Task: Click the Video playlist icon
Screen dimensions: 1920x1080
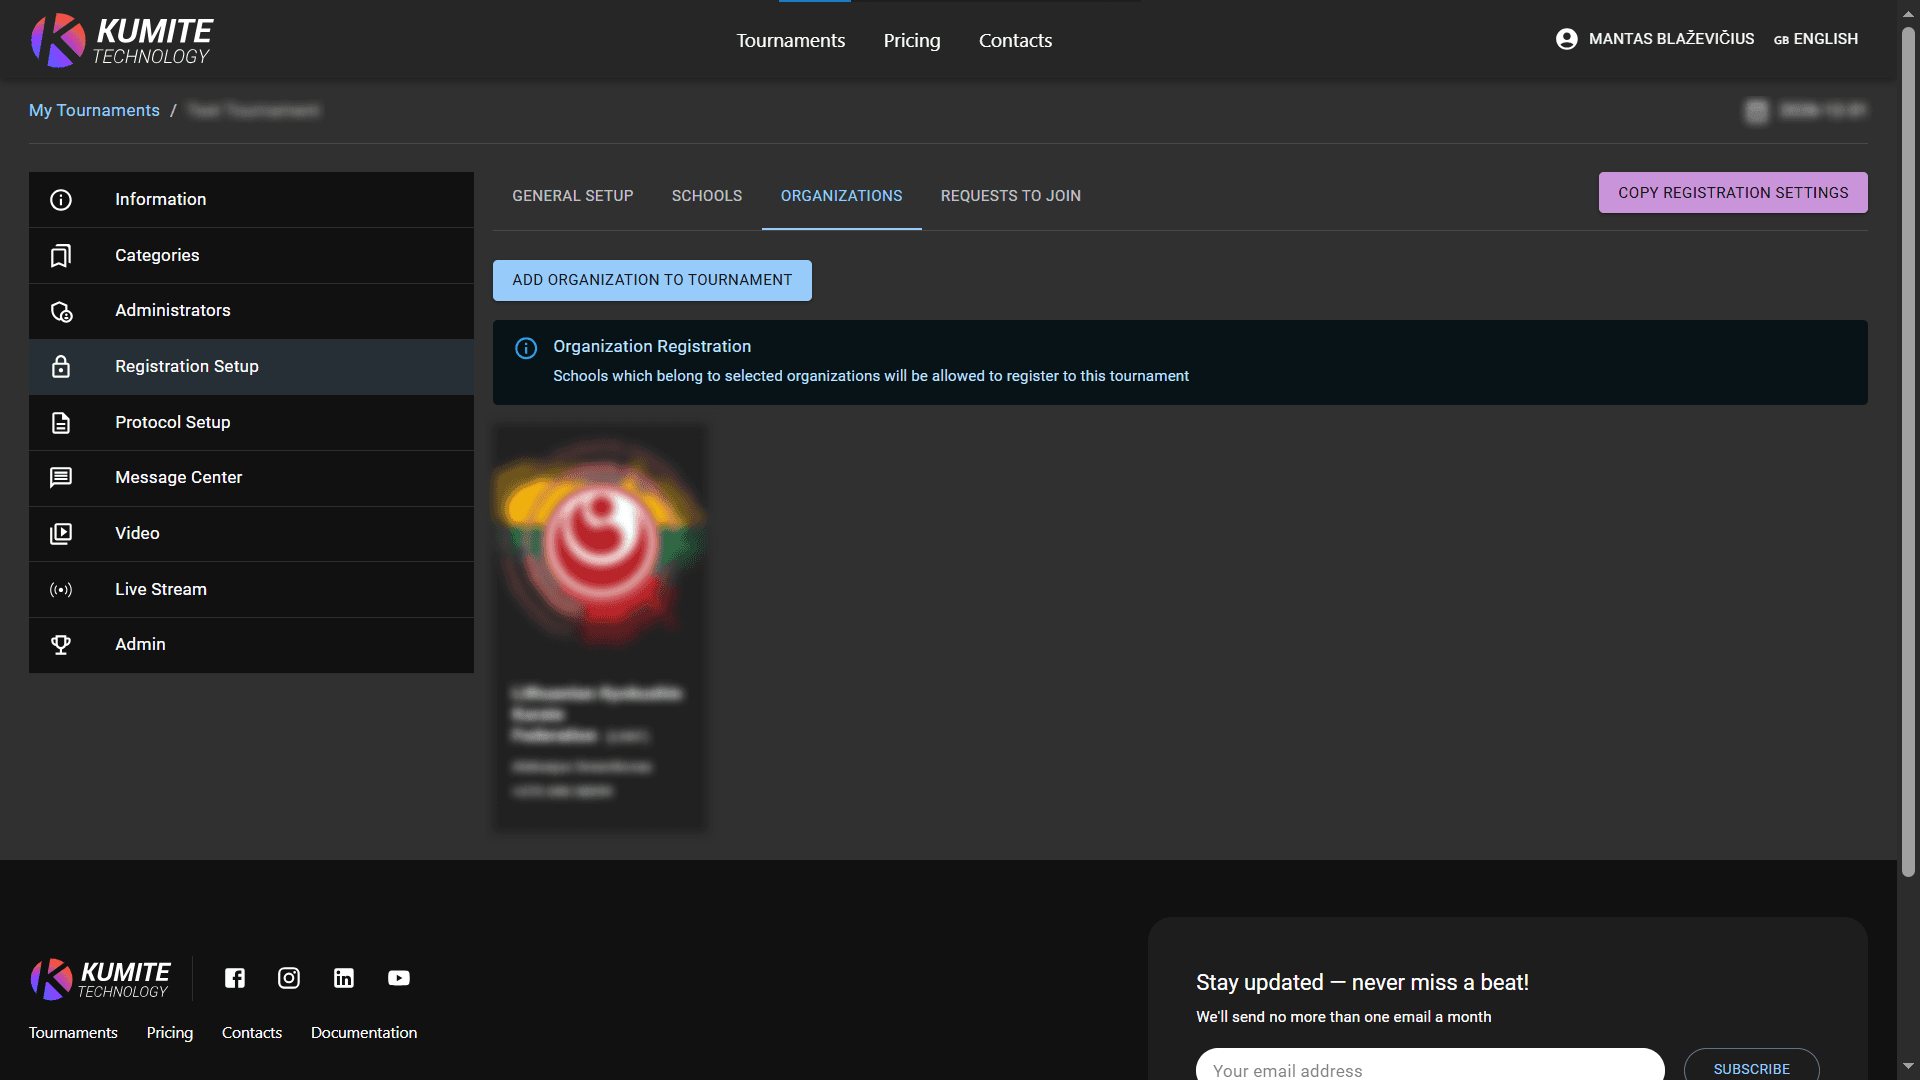Action: tap(61, 534)
